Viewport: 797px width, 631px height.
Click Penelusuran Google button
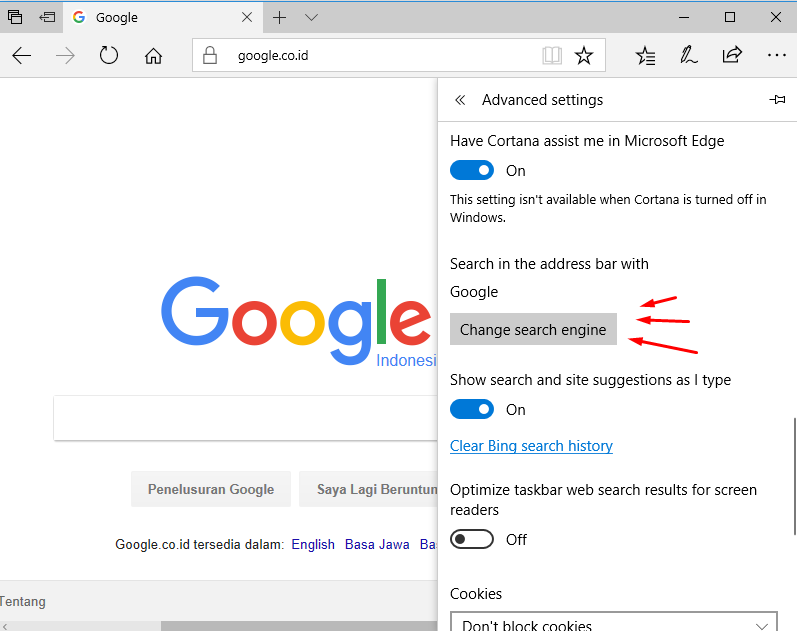pos(211,489)
